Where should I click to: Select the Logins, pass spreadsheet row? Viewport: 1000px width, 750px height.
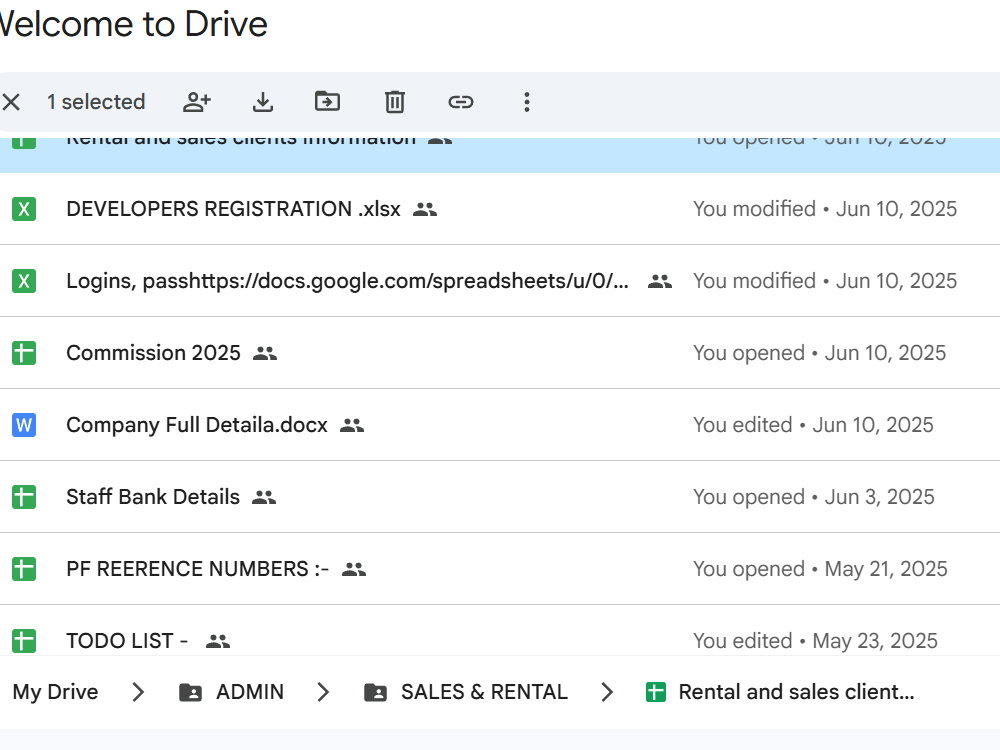[x=500, y=281]
